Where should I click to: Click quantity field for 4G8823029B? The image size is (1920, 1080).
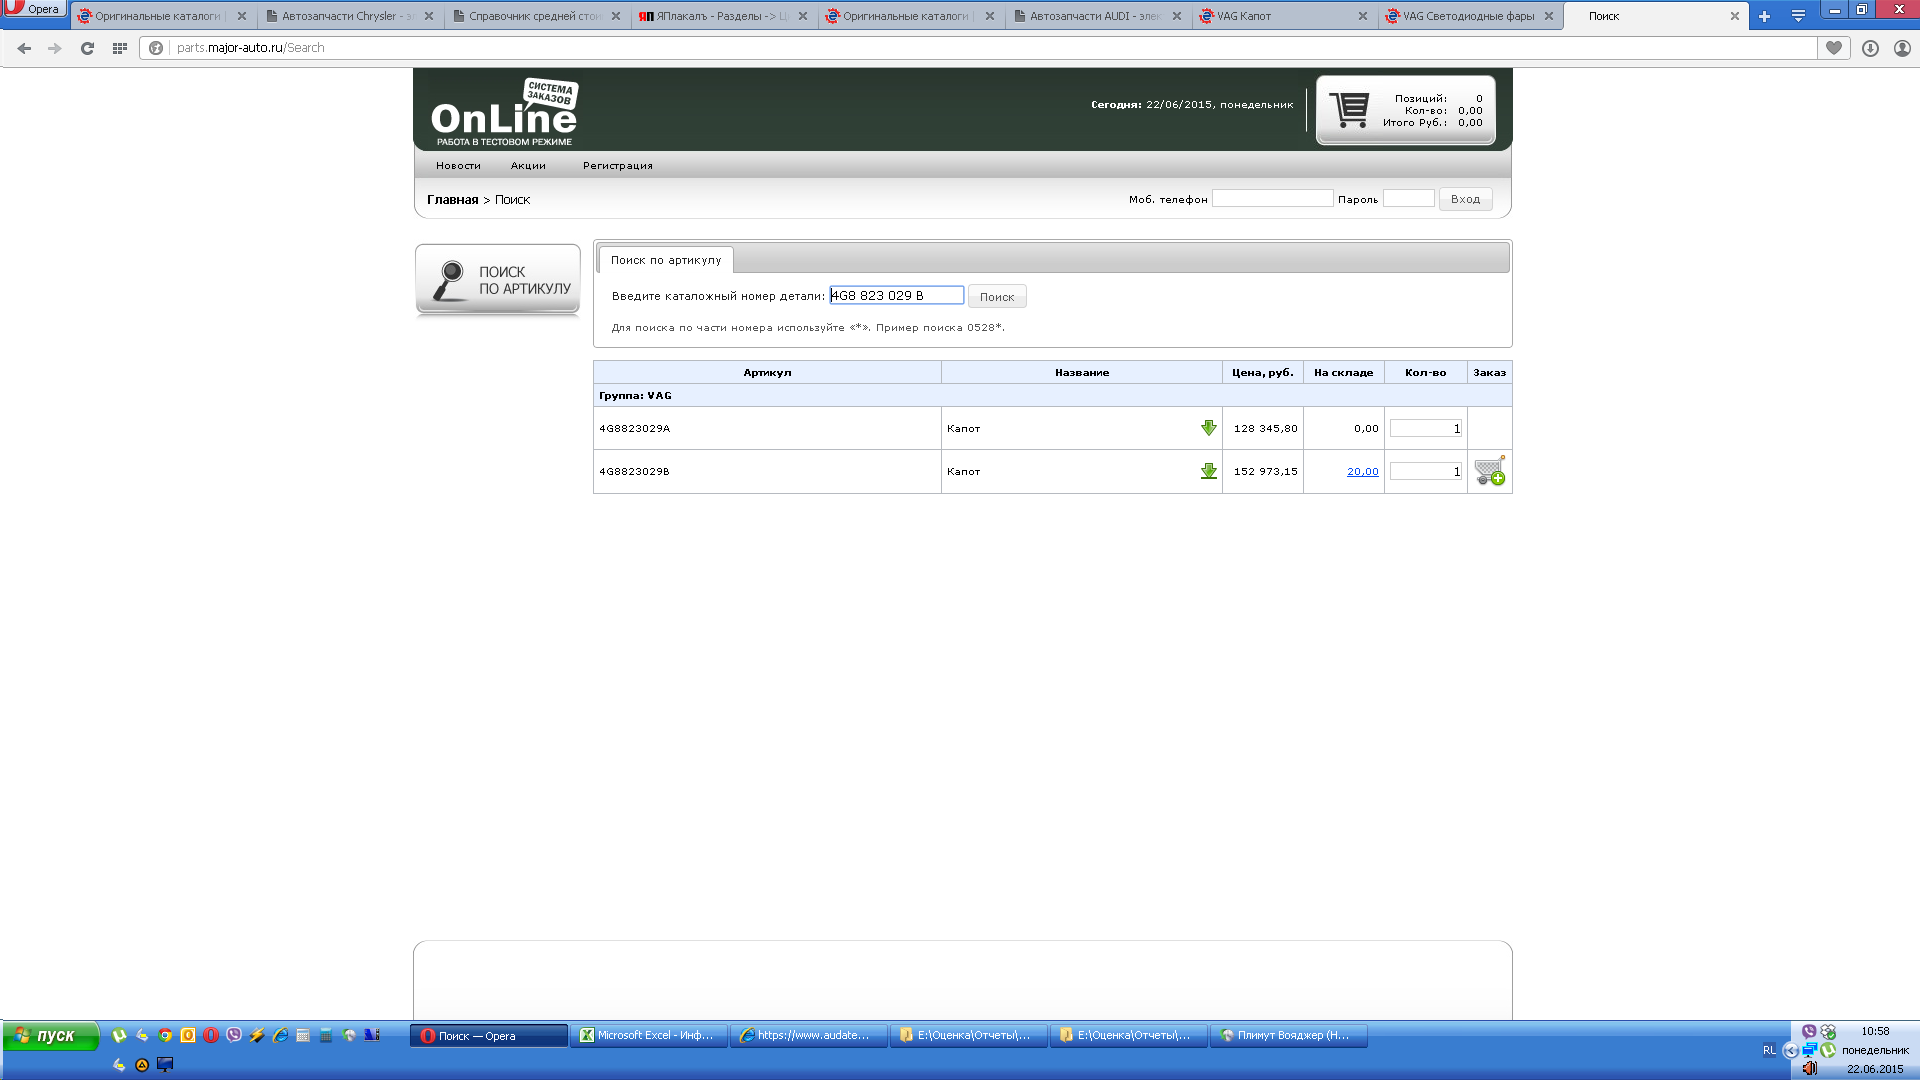1426,471
